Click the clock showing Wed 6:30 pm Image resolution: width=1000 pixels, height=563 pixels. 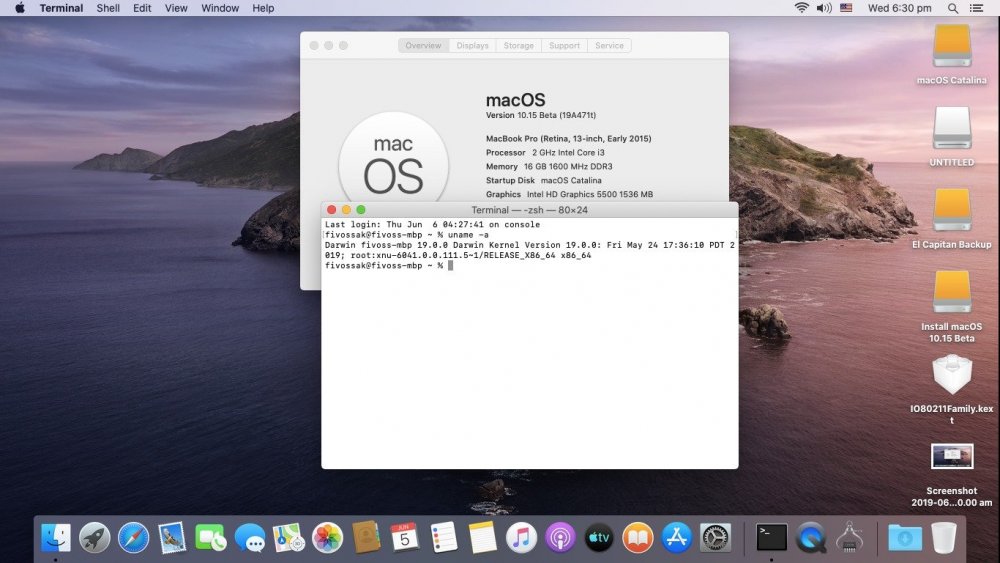[899, 8]
